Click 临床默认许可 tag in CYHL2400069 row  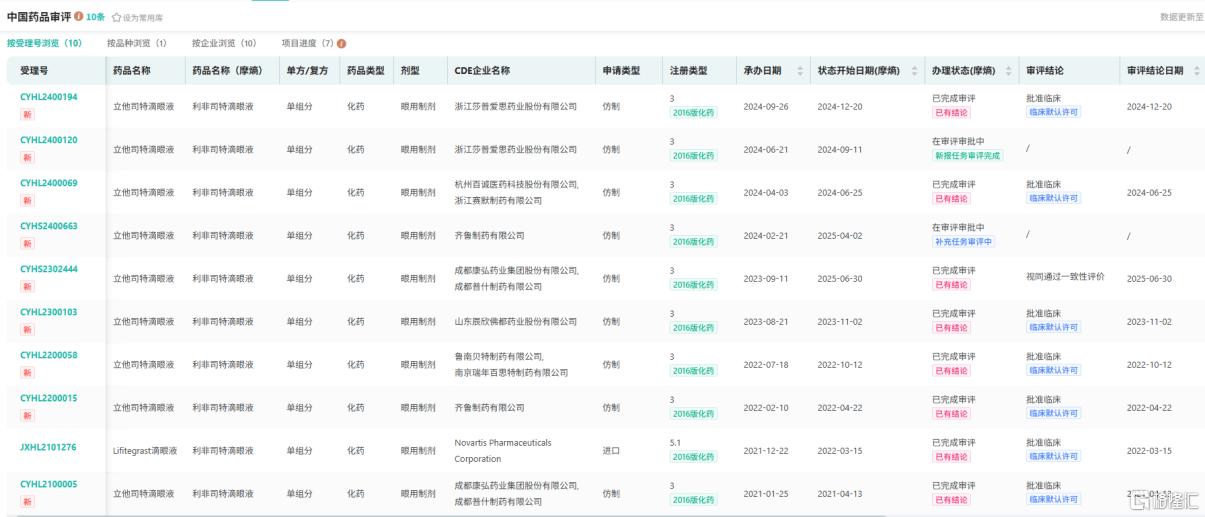pyautogui.click(x=1053, y=199)
